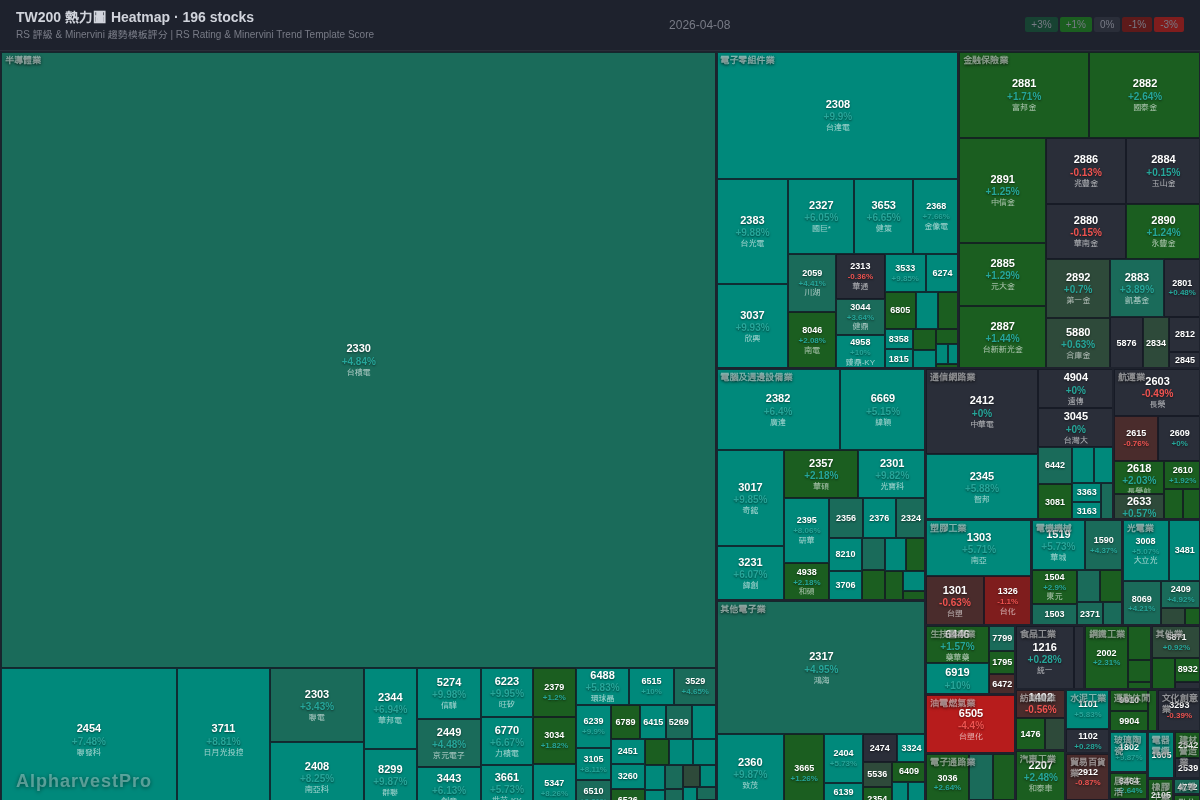Image resolution: width=1200 pixels, height=800 pixels.
Task: Click the 2408 南亞科 tile
Action: (317, 771)
